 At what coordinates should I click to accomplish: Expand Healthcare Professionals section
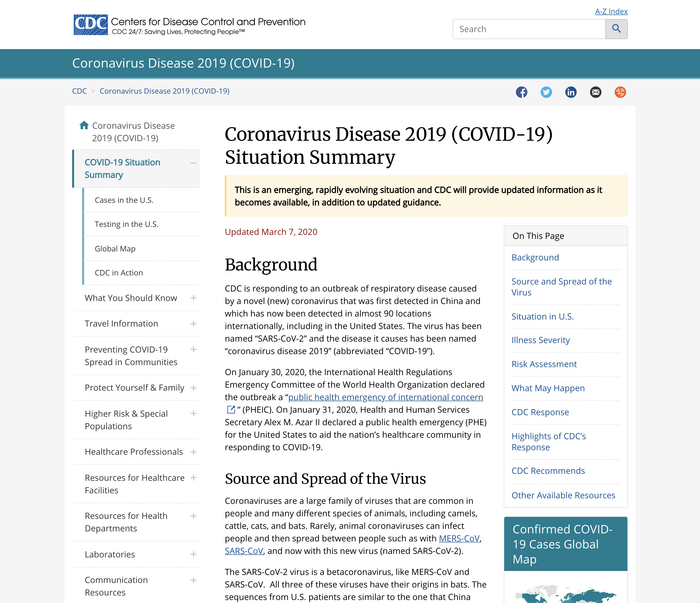click(193, 452)
